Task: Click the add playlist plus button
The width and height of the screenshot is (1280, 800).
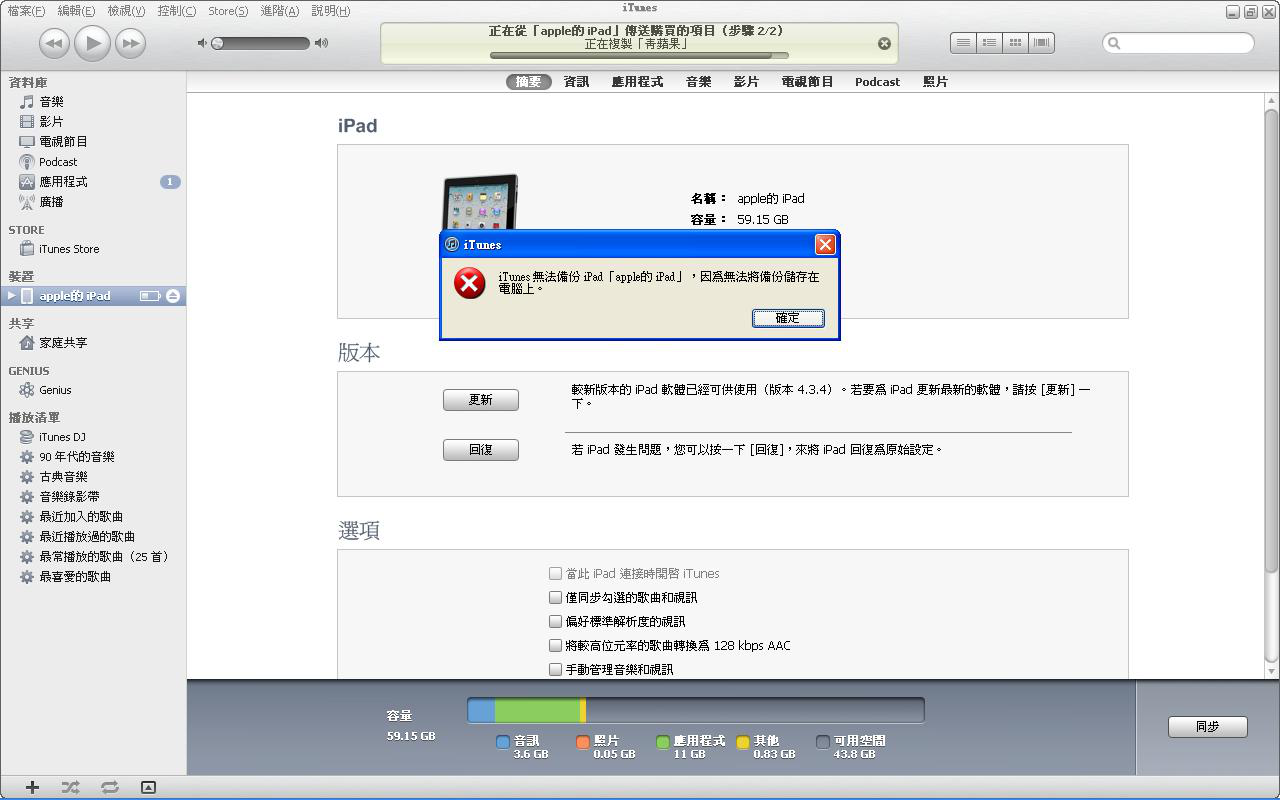Action: (x=32, y=788)
